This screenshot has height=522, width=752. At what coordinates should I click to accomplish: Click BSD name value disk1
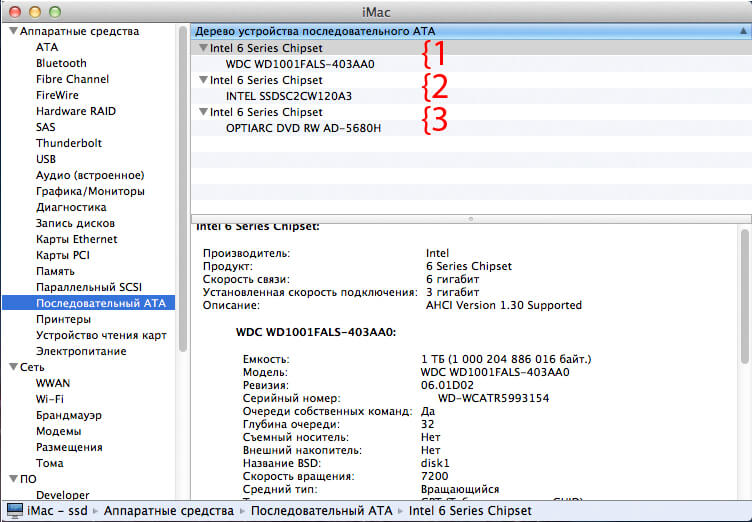[x=435, y=463]
